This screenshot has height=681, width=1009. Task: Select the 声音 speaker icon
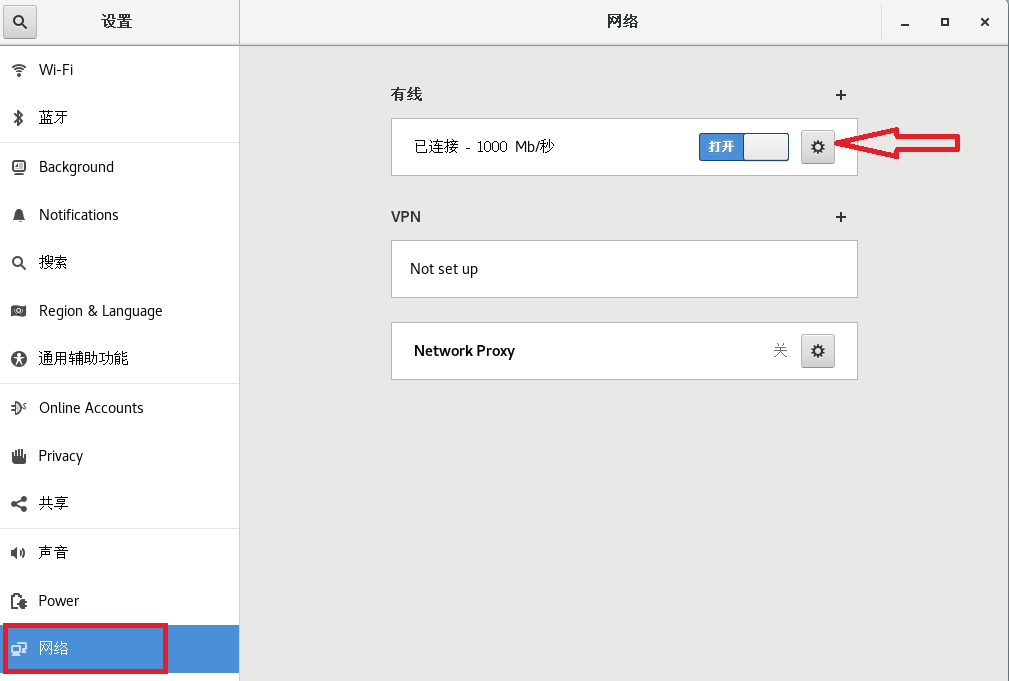[18, 551]
